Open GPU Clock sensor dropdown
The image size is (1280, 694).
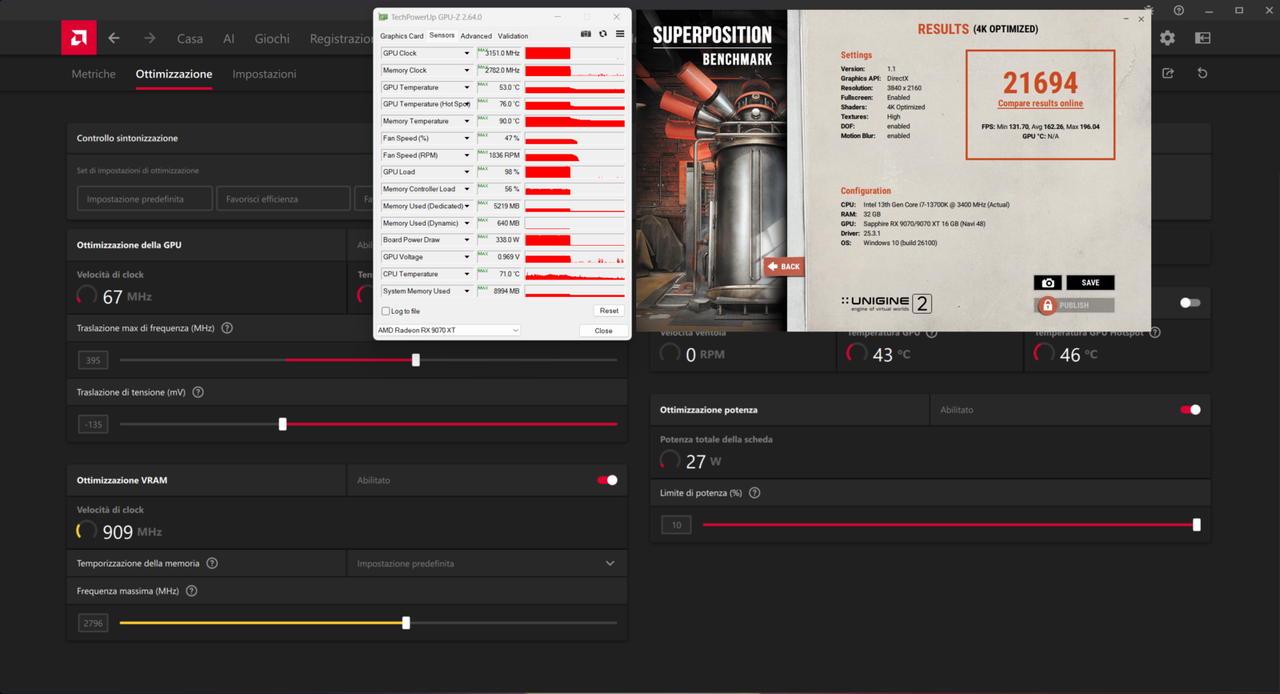(466, 53)
